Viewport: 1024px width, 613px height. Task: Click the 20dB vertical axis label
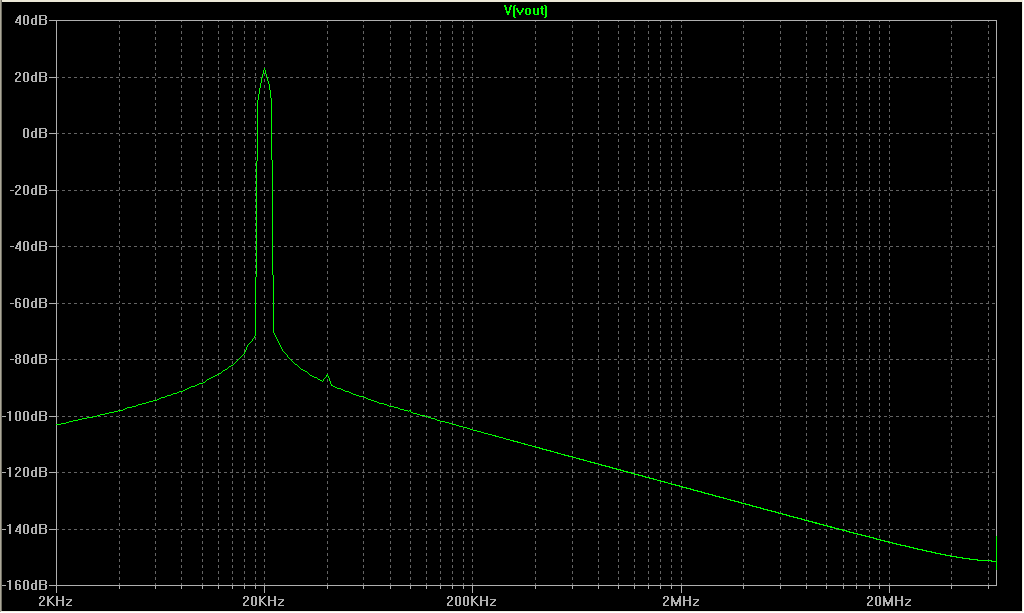[31, 77]
